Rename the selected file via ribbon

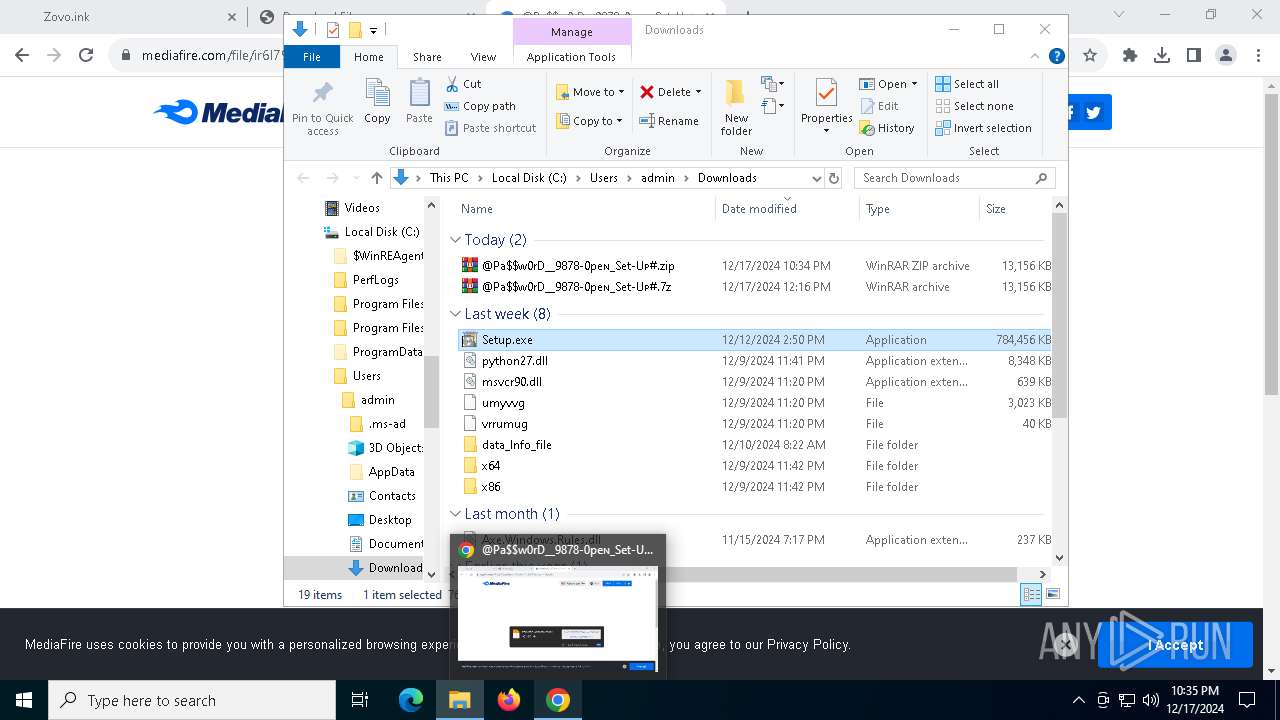coord(669,121)
